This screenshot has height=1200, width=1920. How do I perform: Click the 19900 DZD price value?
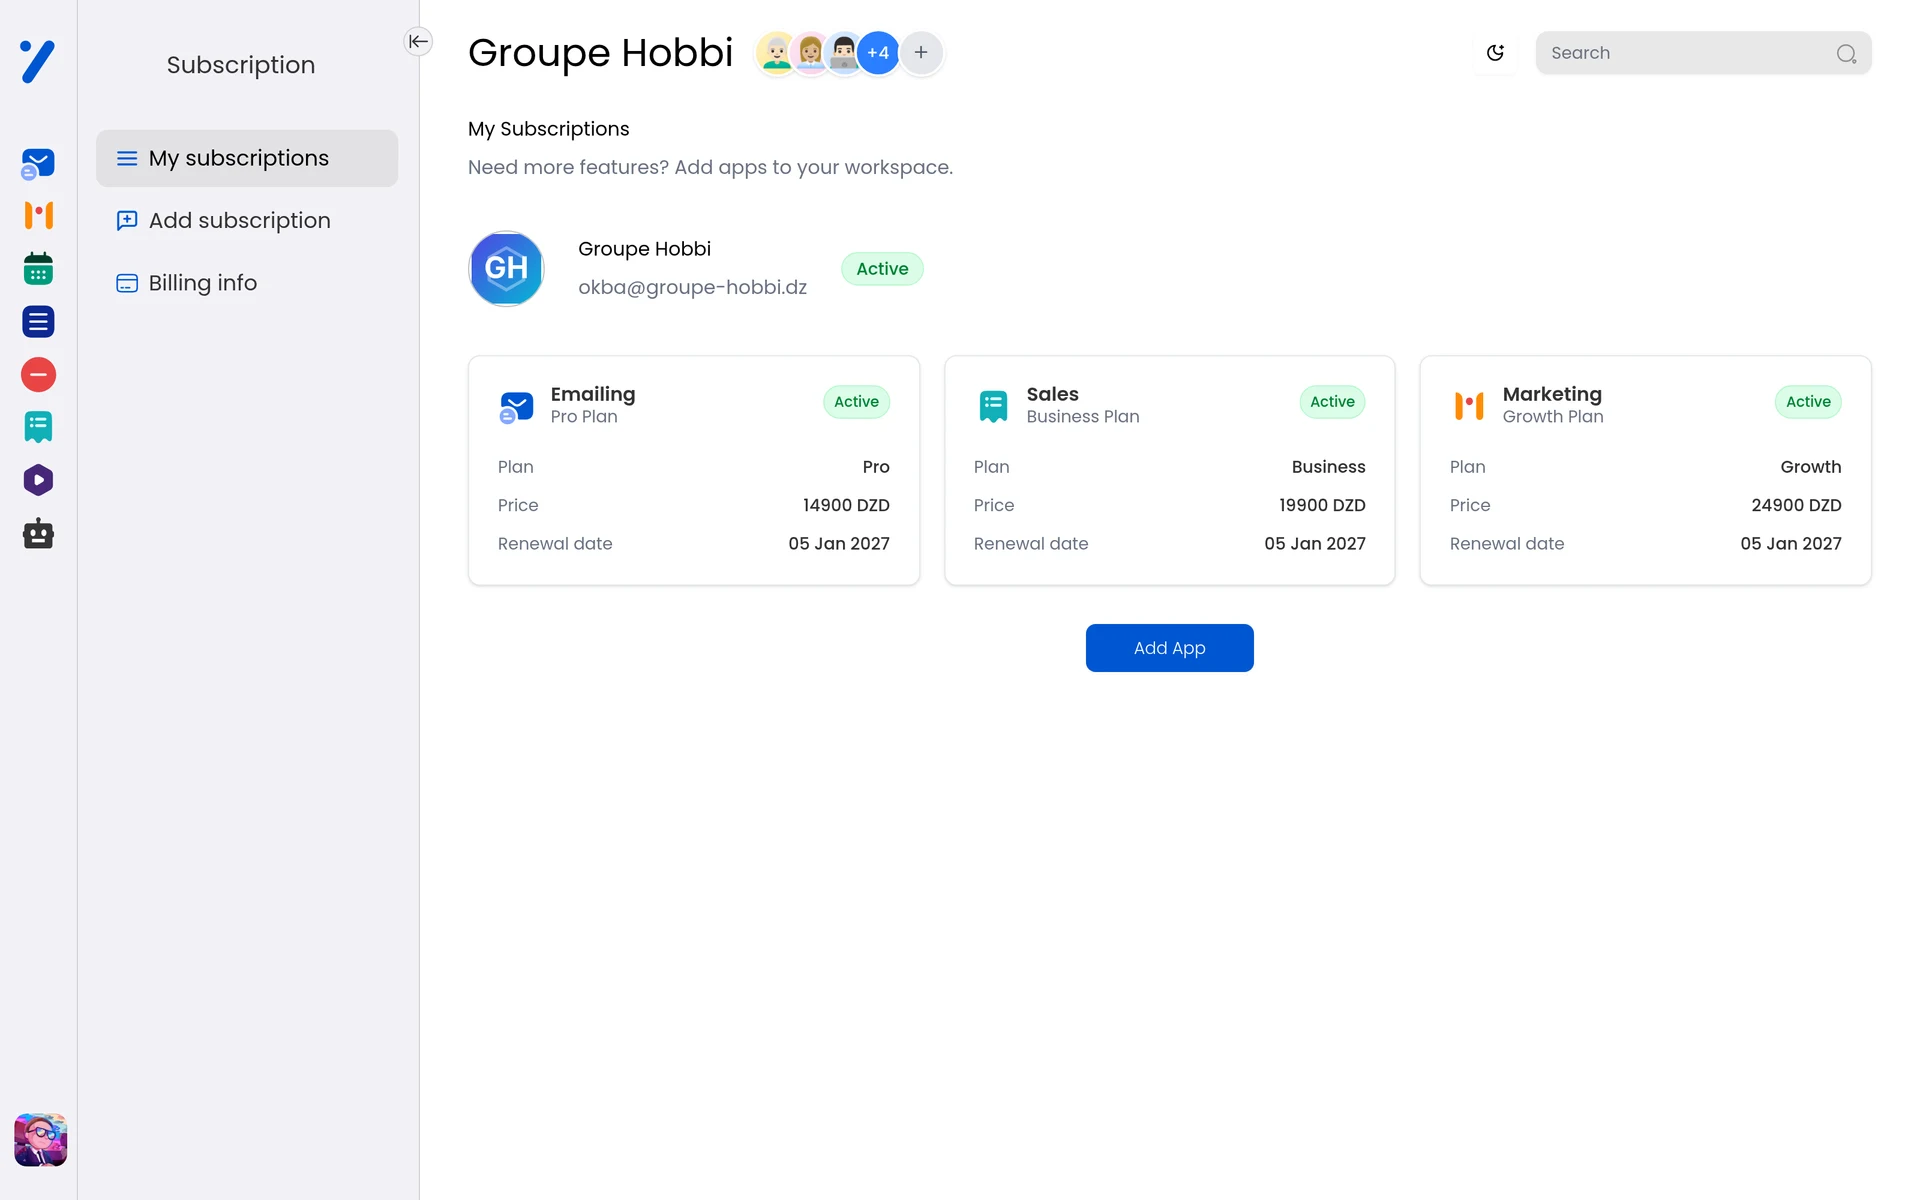1322,505
